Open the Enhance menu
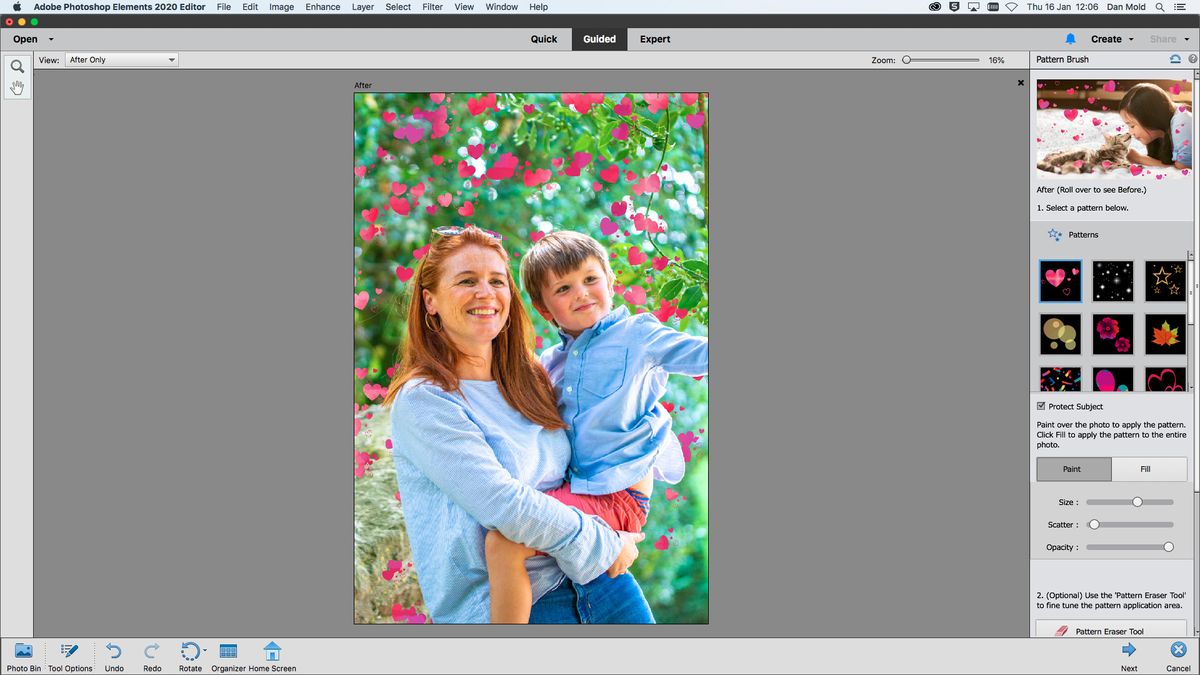The height and width of the screenshot is (675, 1200). (322, 7)
